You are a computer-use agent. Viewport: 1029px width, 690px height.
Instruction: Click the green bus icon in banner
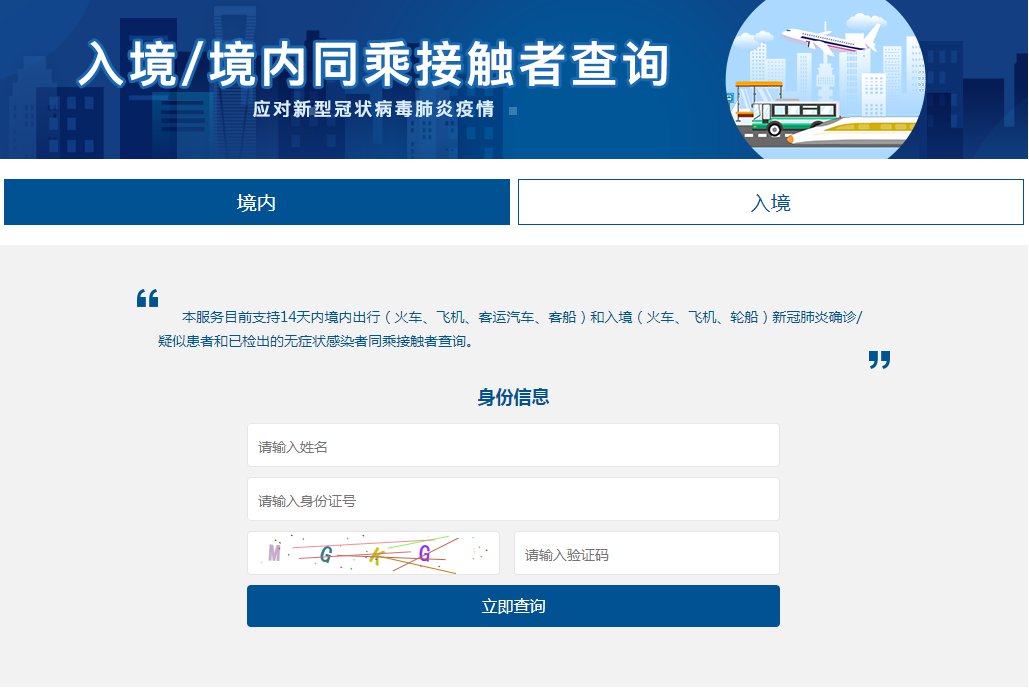[790, 116]
